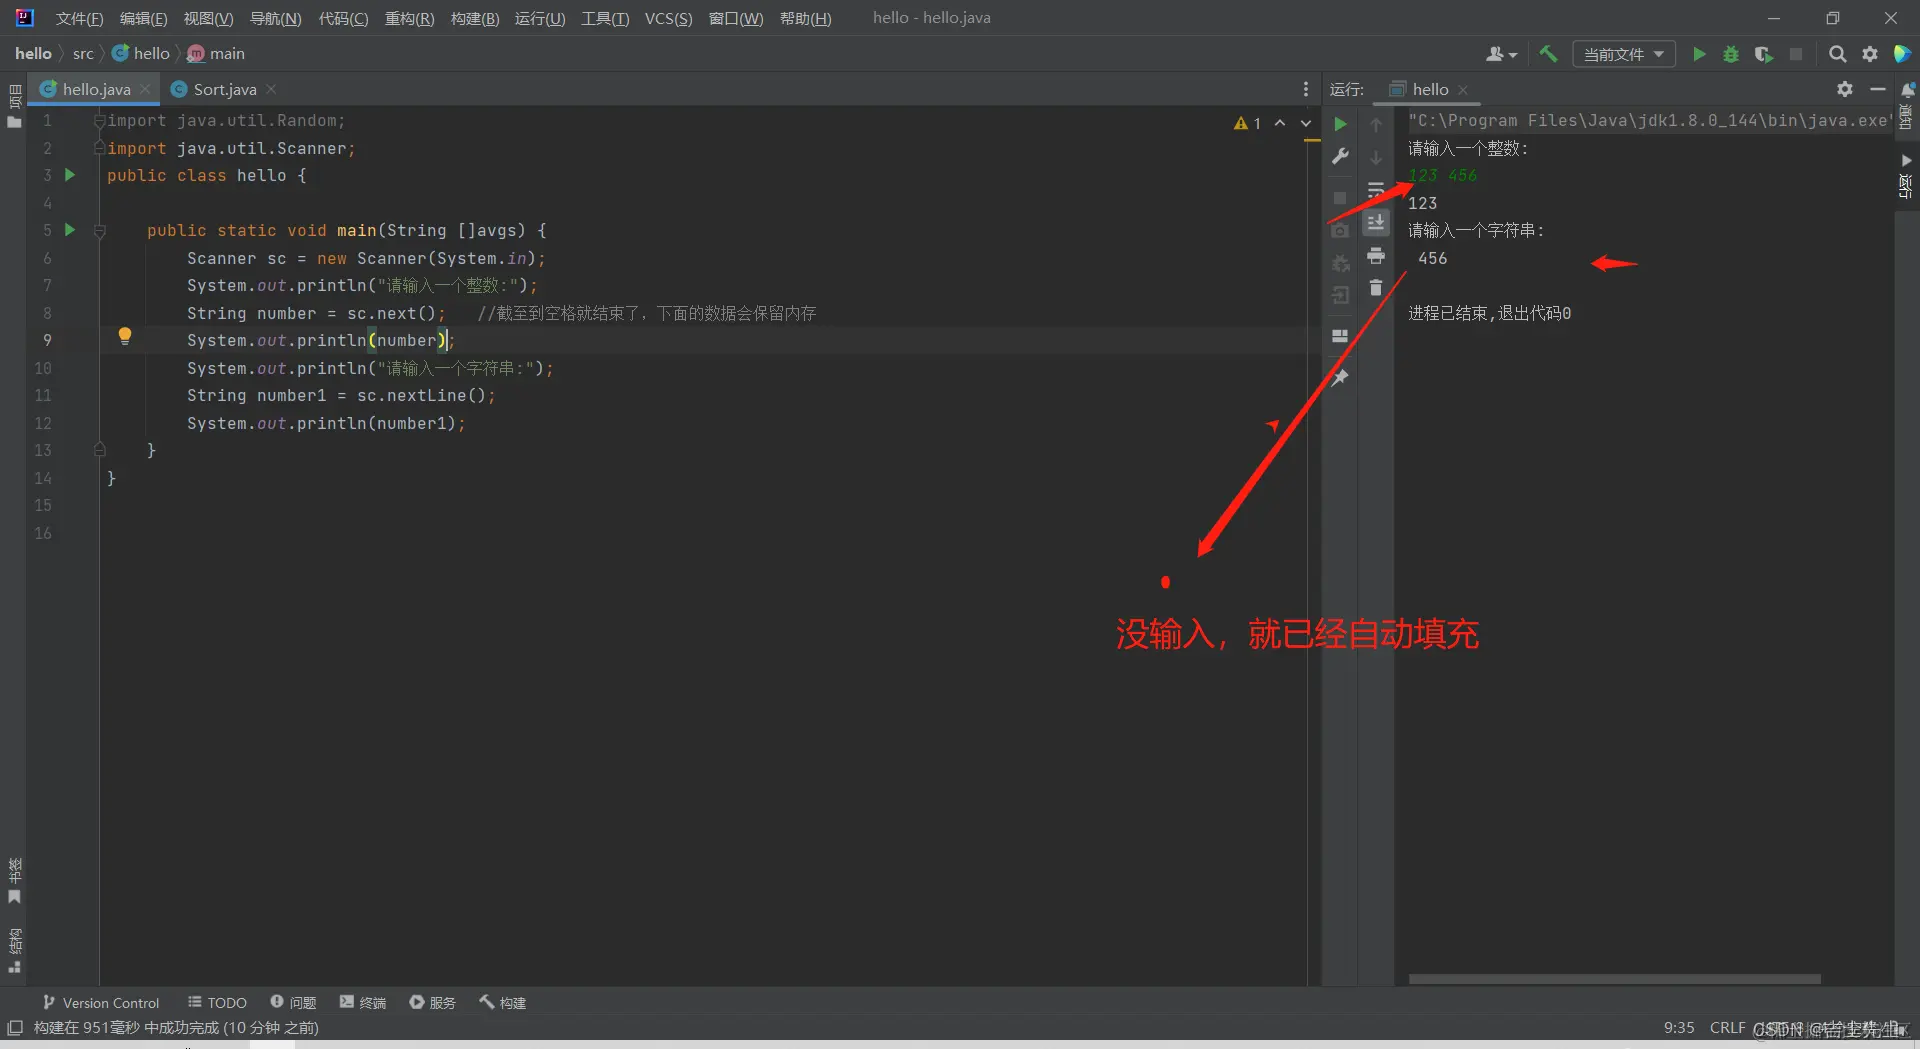The width and height of the screenshot is (1920, 1049).
Task: Click the exit icon in Run panel
Action: 1341,295
